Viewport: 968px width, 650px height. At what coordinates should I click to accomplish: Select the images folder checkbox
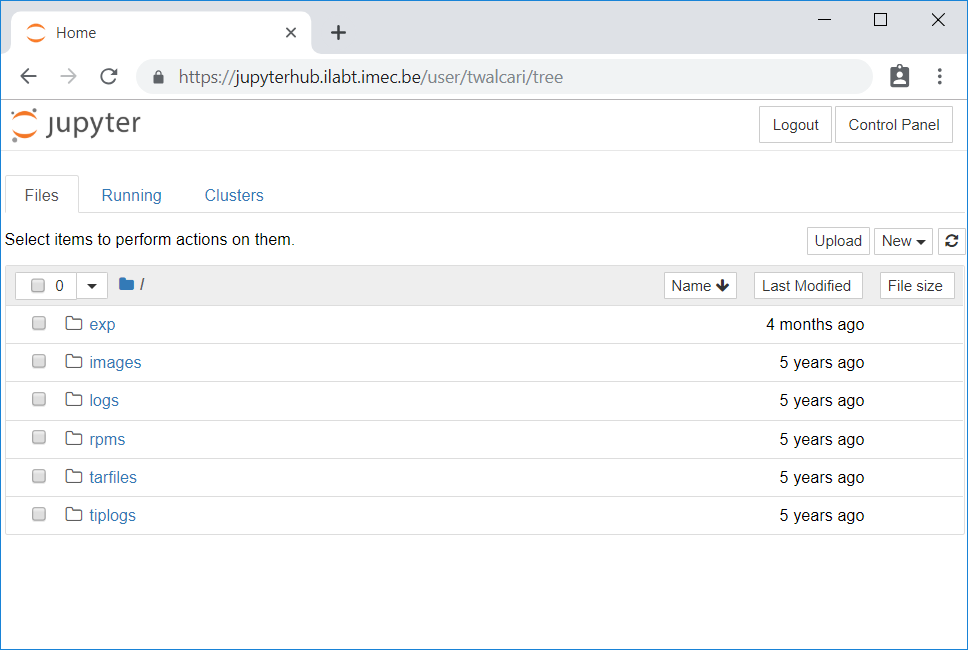(x=39, y=361)
